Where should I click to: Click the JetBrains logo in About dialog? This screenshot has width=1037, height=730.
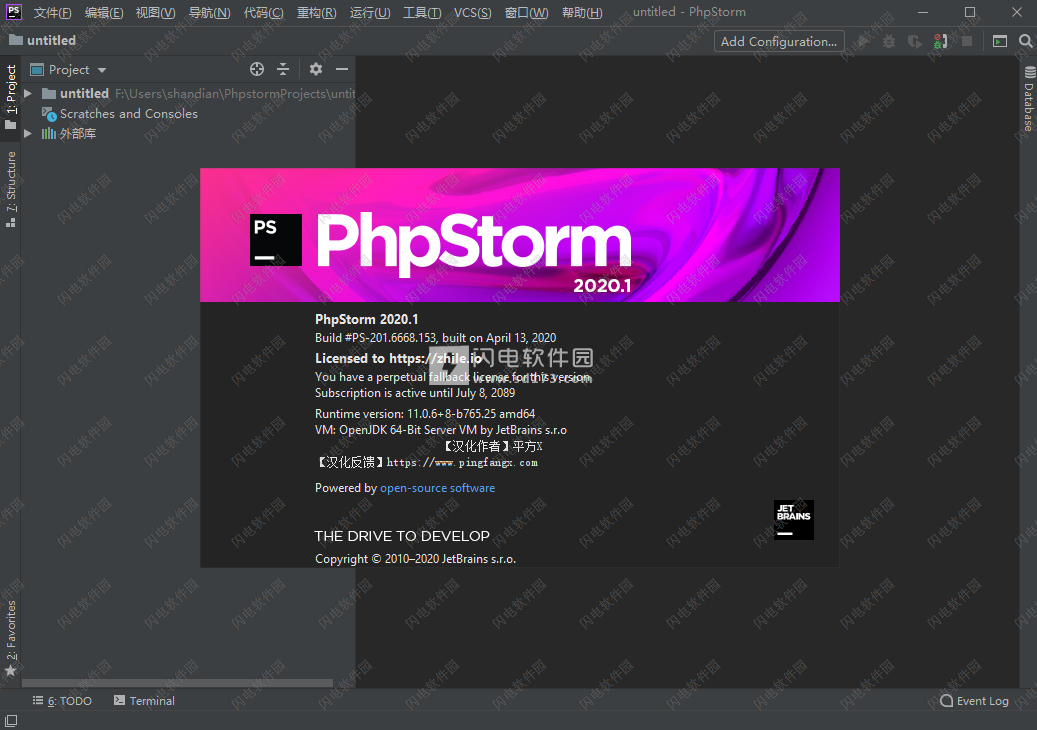(x=794, y=520)
